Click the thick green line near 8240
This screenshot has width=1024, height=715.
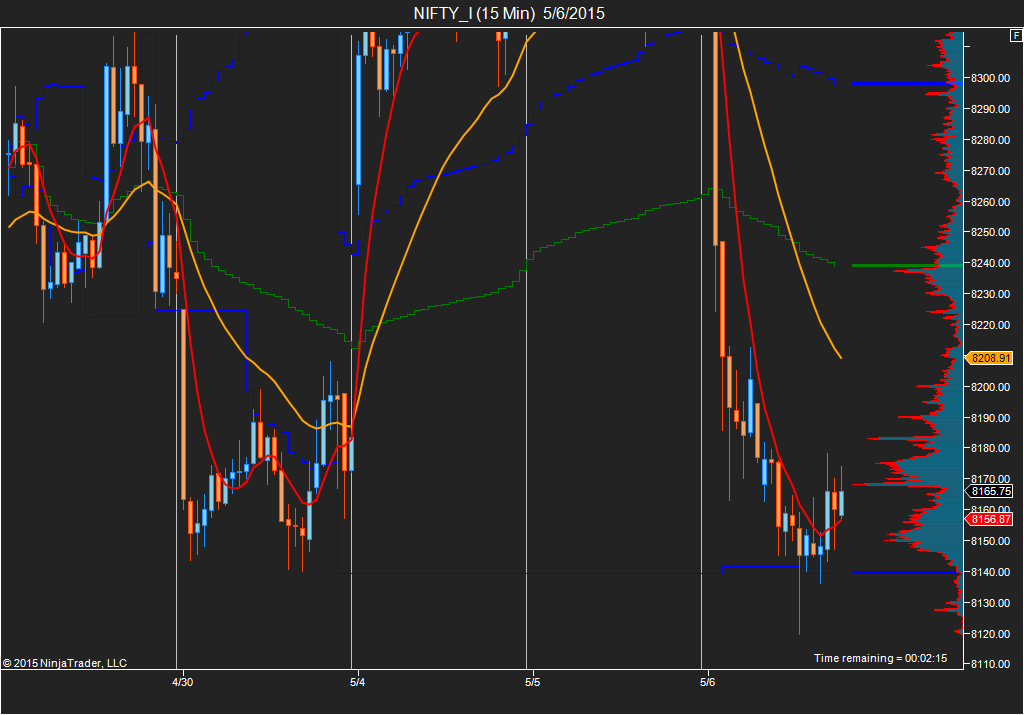(x=907, y=265)
